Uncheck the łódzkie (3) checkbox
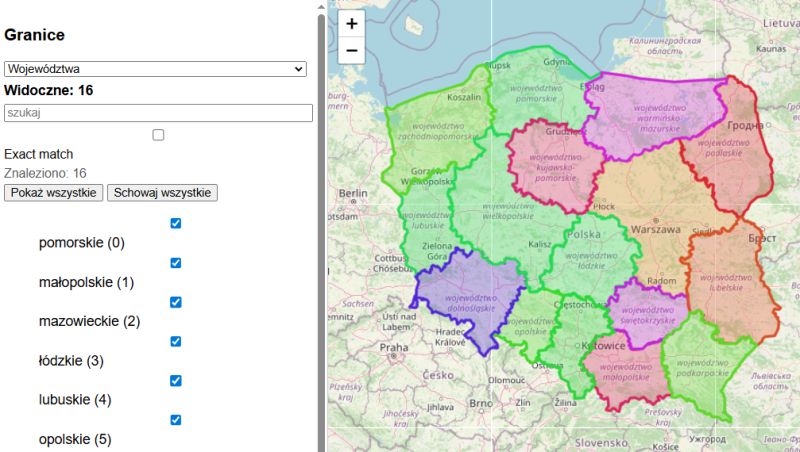Viewport: 800px width, 452px height. tap(176, 341)
